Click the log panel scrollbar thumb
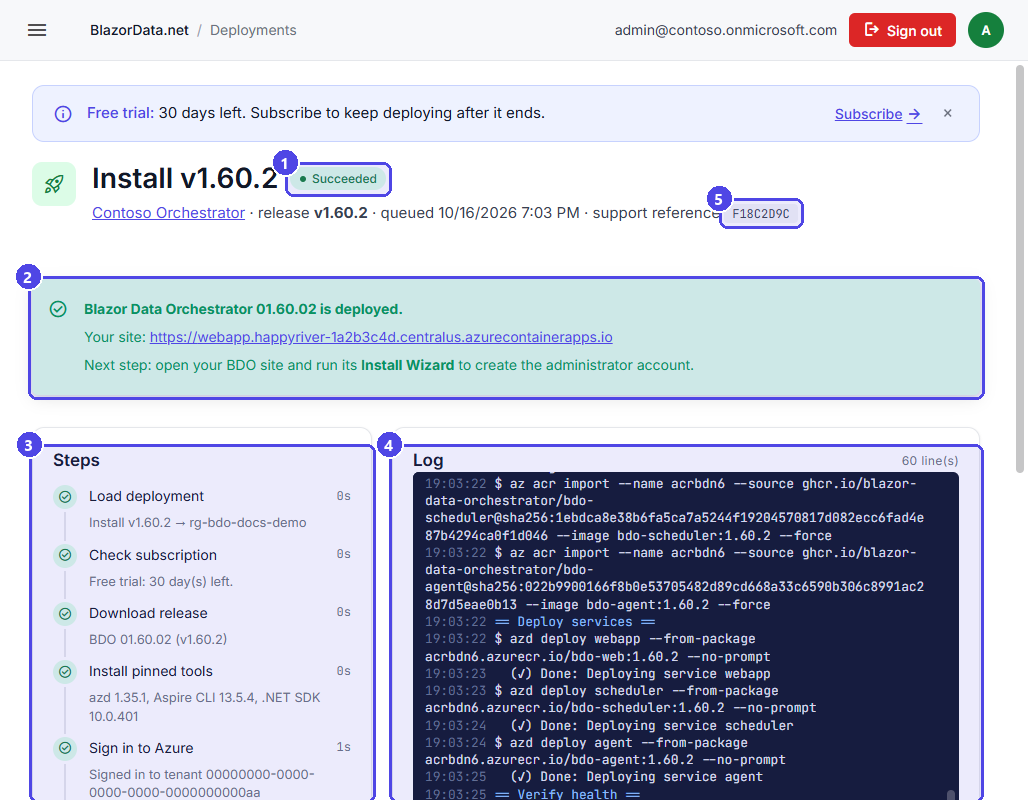 [951, 794]
